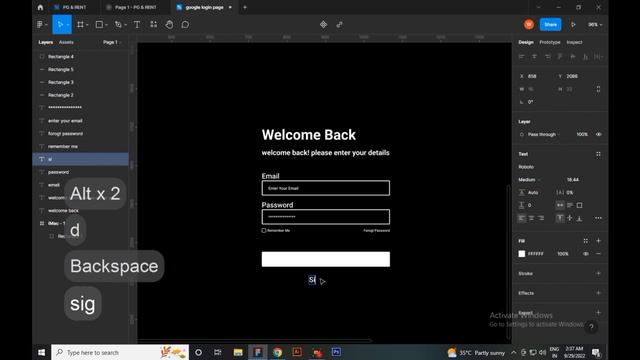Click the Enter Your Email field on canvas
Viewport: 640px width, 360px height.
326,188
